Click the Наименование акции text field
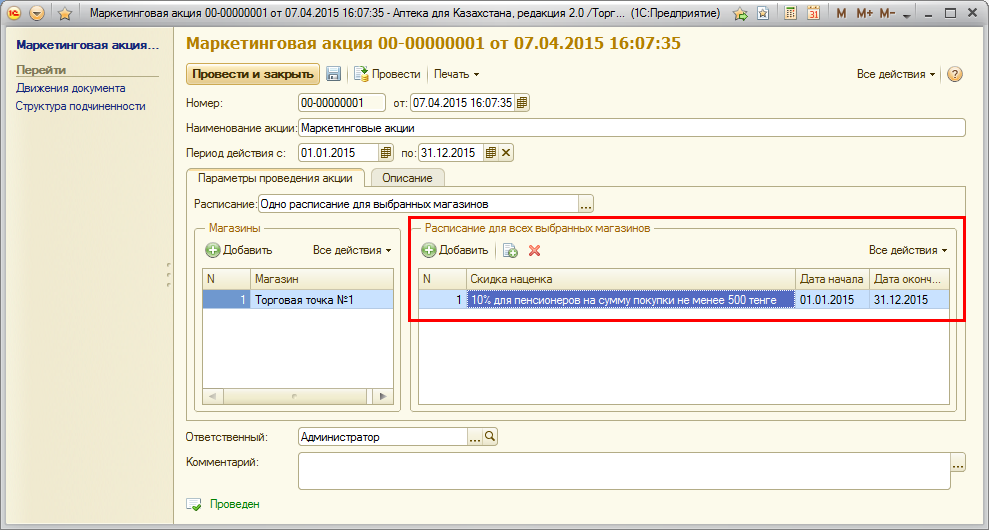The width and height of the screenshot is (989, 530). (x=630, y=128)
